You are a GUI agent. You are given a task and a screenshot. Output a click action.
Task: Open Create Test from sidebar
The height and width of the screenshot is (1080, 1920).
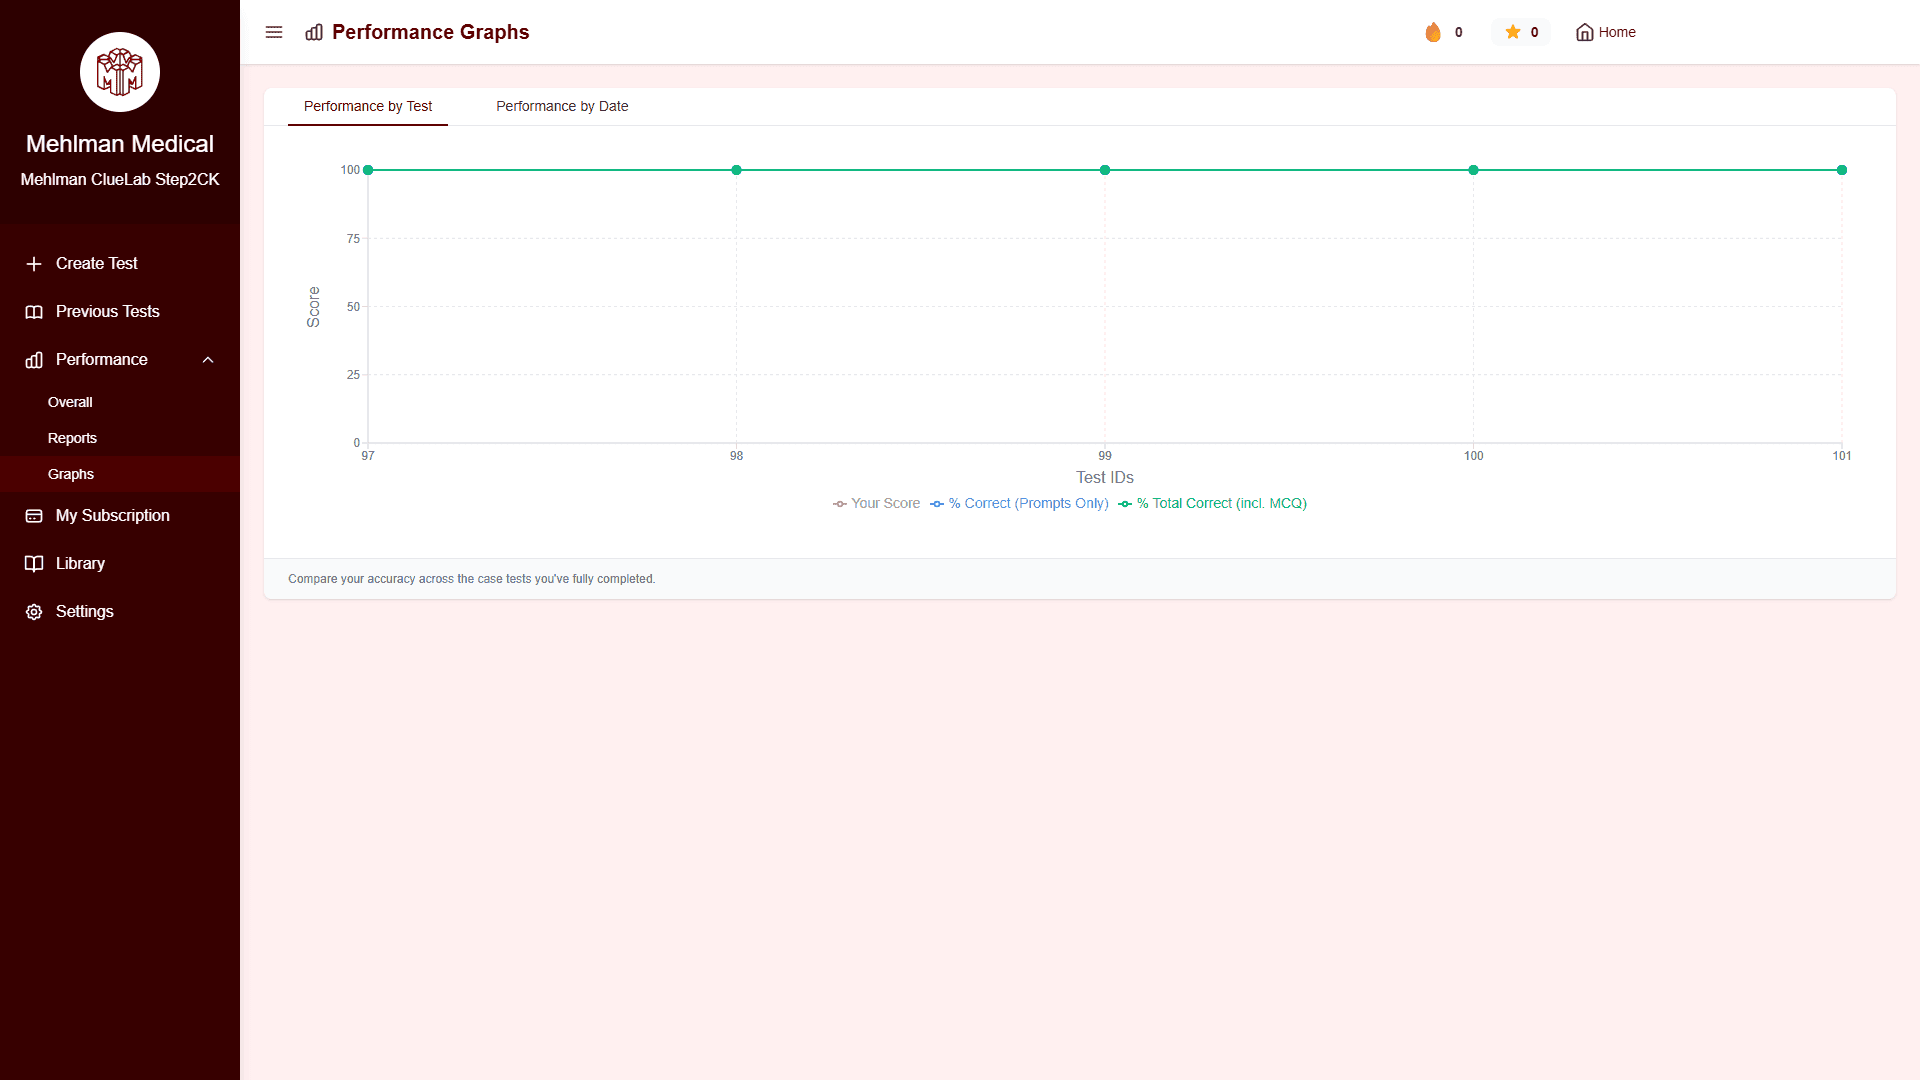[97, 264]
